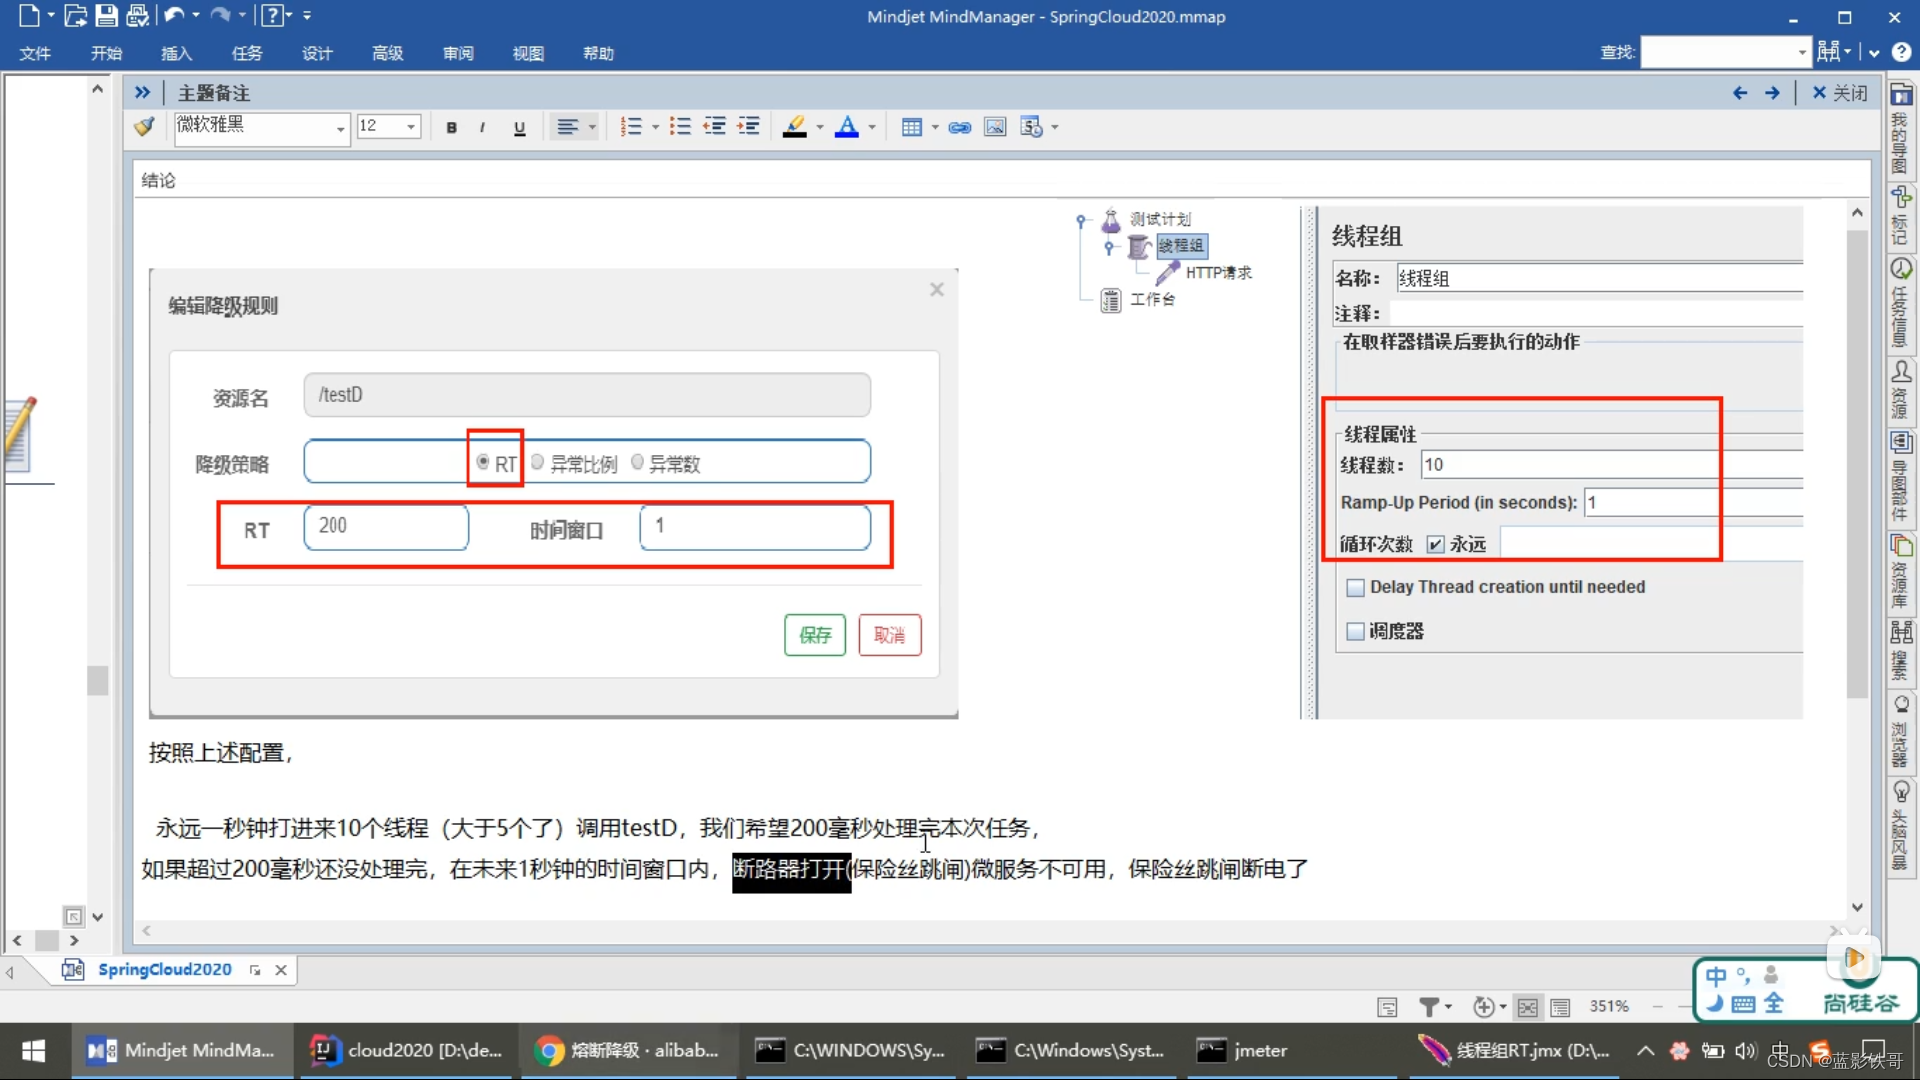
Task: Click the italic formatting icon
Action: (x=482, y=127)
